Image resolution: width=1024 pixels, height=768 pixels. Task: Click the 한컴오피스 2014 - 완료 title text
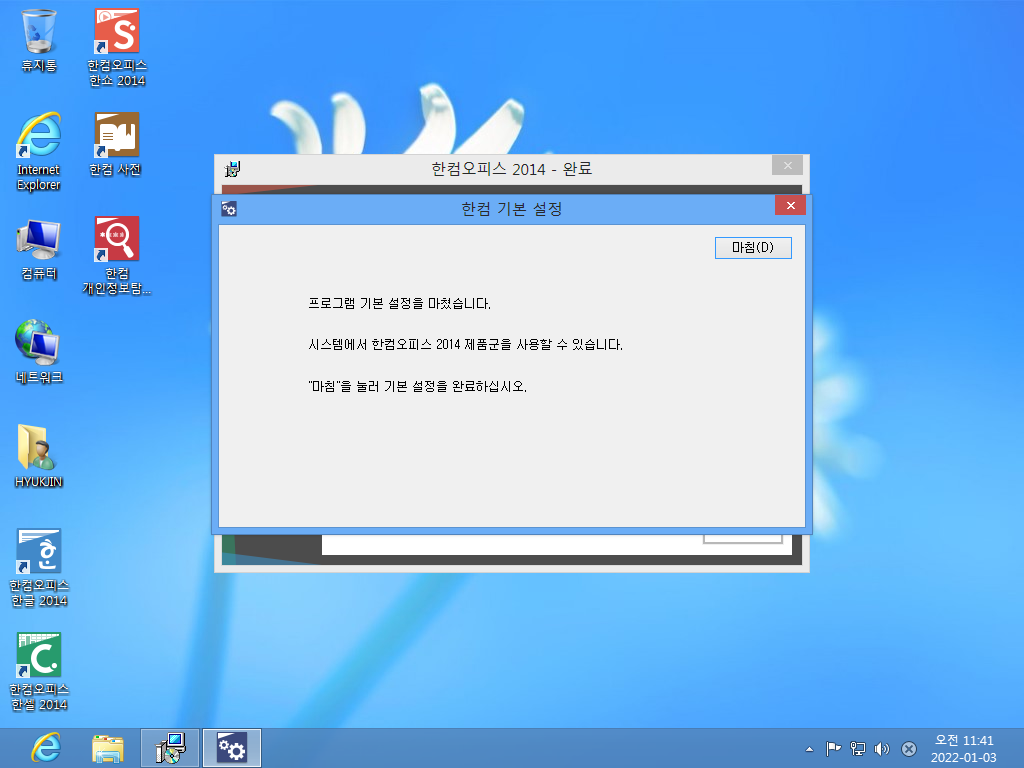[511, 169]
